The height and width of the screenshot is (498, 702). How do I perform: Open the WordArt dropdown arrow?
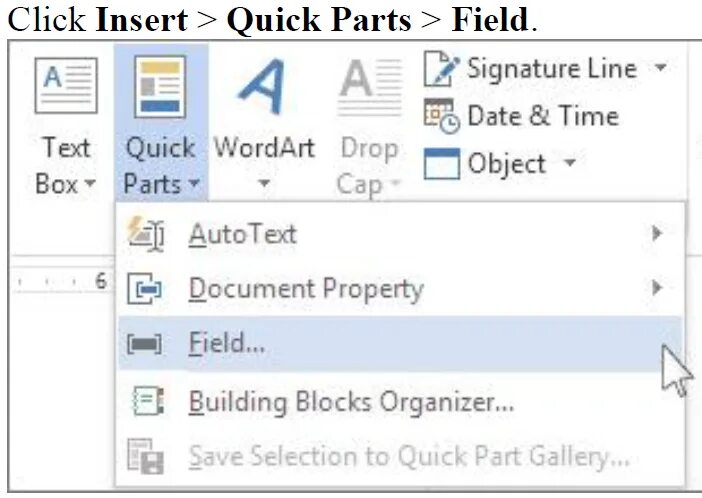(x=264, y=185)
